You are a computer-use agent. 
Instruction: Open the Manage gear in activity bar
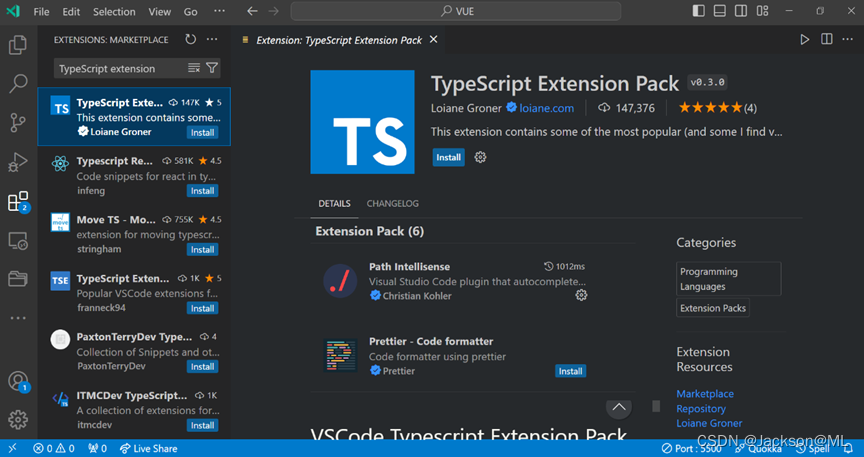click(x=18, y=420)
